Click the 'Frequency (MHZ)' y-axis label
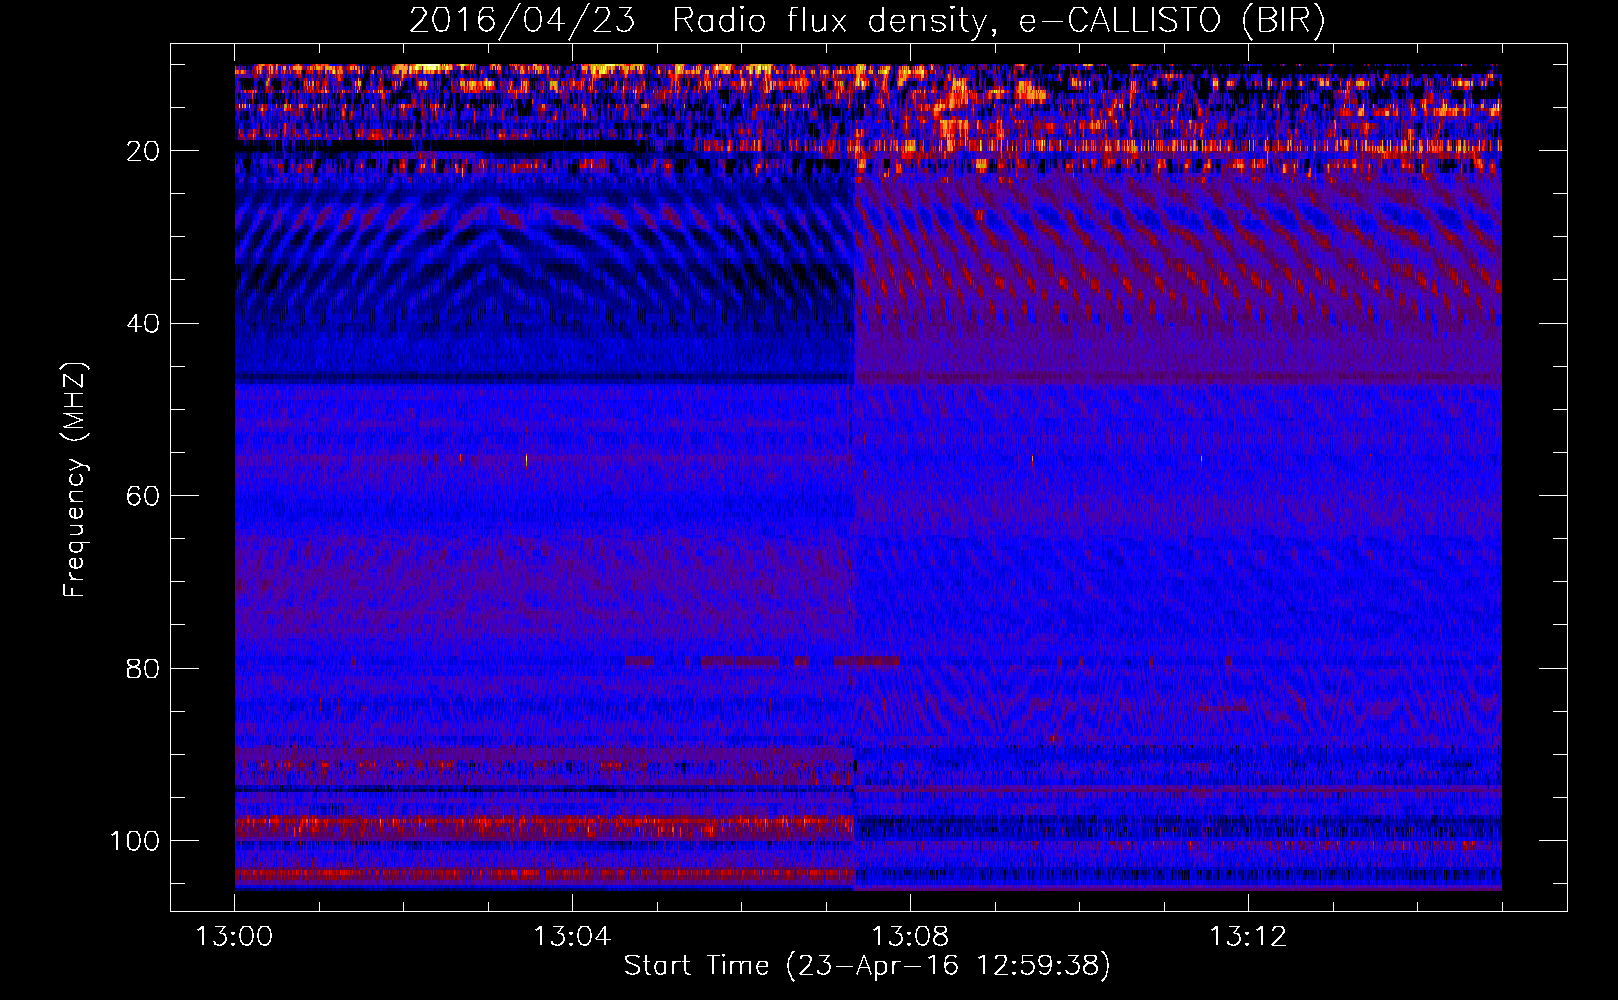The image size is (1618, 1000). point(75,480)
